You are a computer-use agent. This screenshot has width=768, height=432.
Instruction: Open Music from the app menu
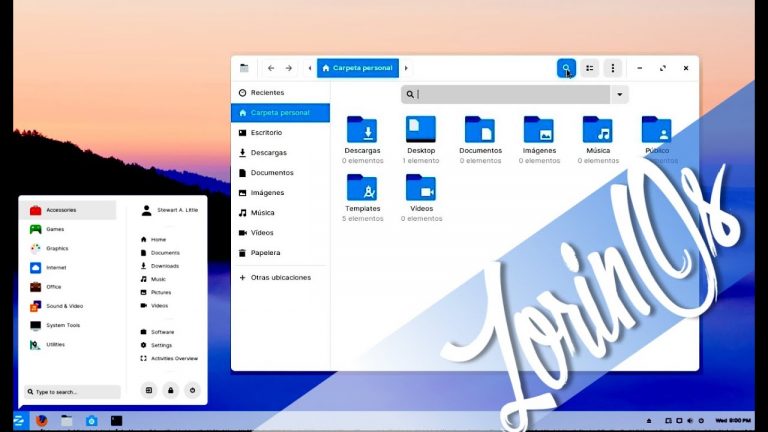click(x=153, y=279)
